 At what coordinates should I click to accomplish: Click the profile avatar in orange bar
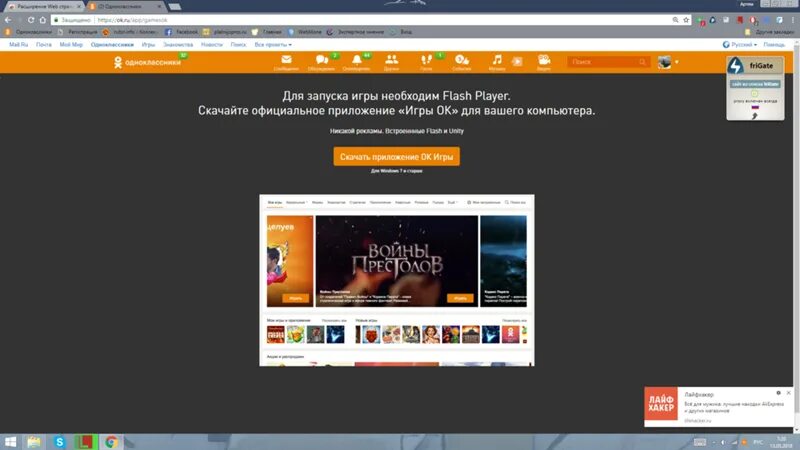pyautogui.click(x=664, y=62)
